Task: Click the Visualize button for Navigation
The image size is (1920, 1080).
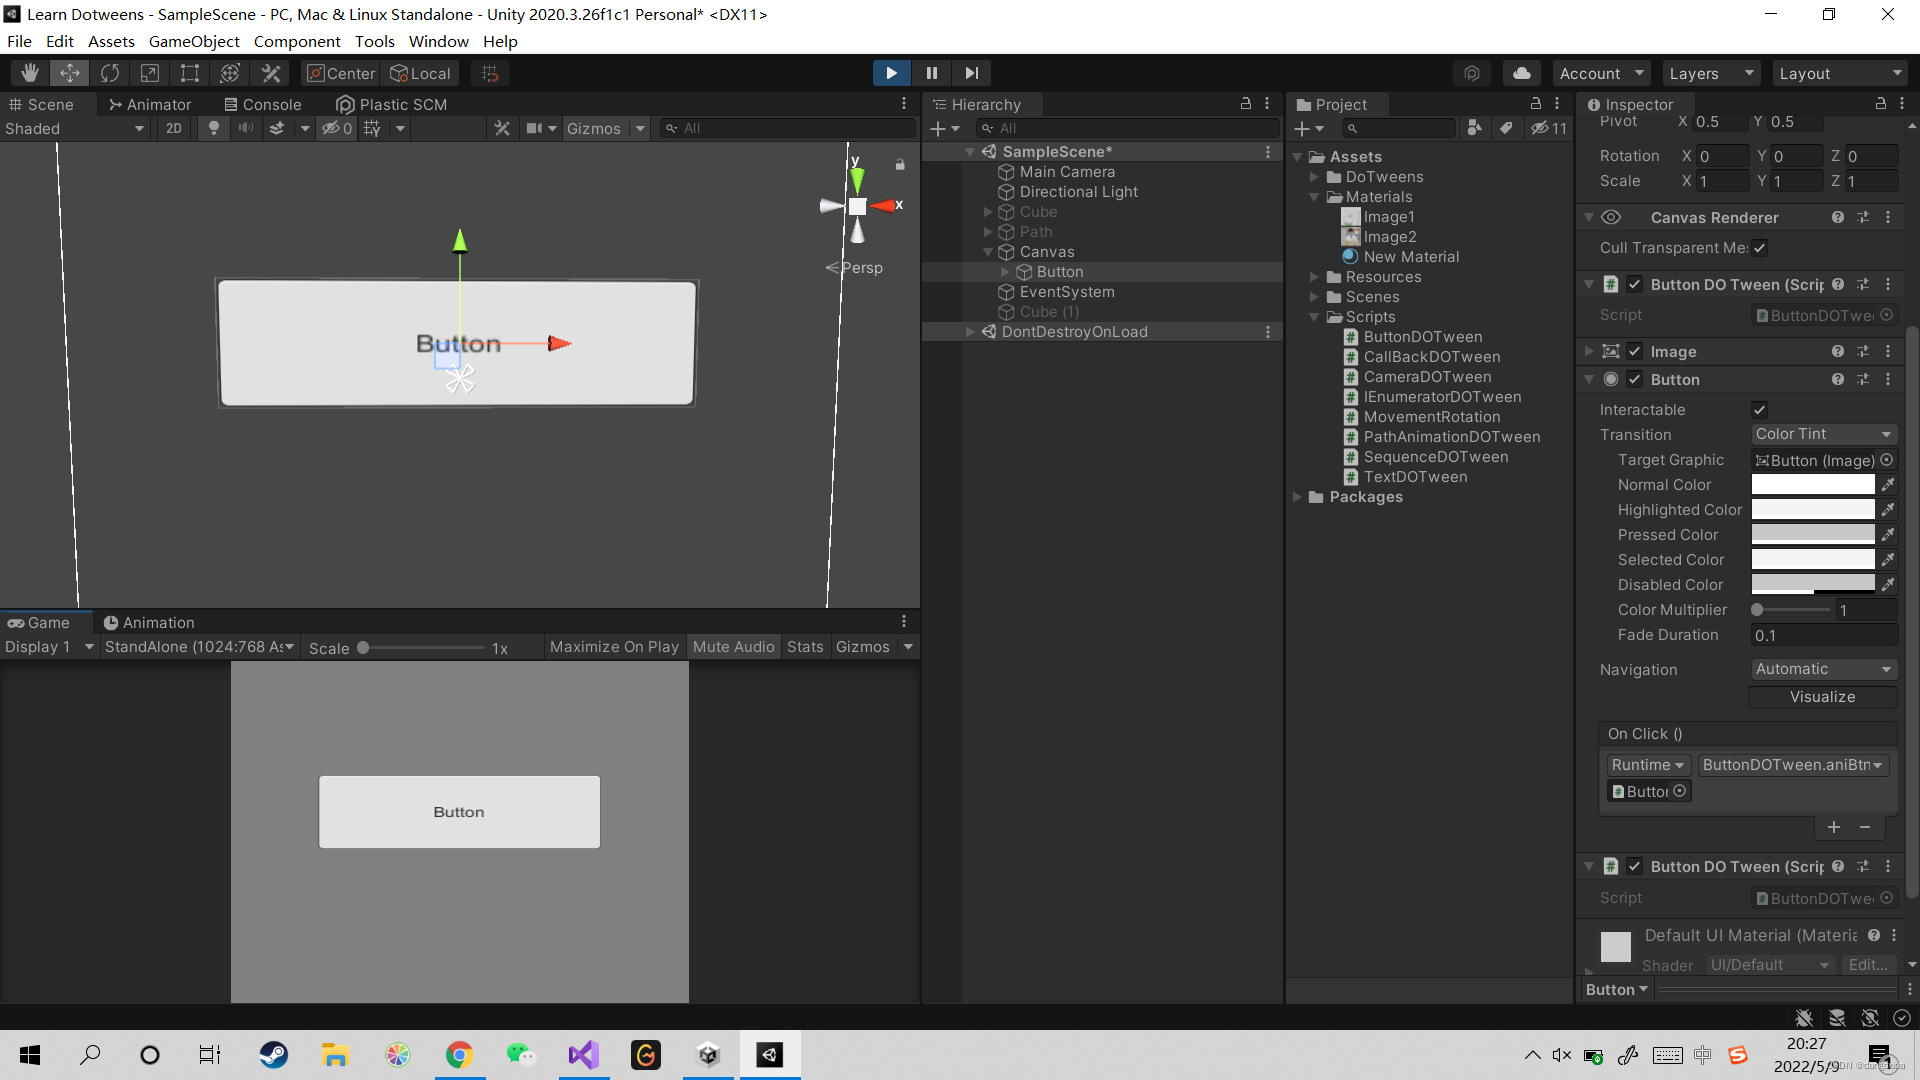Action: (x=1822, y=697)
